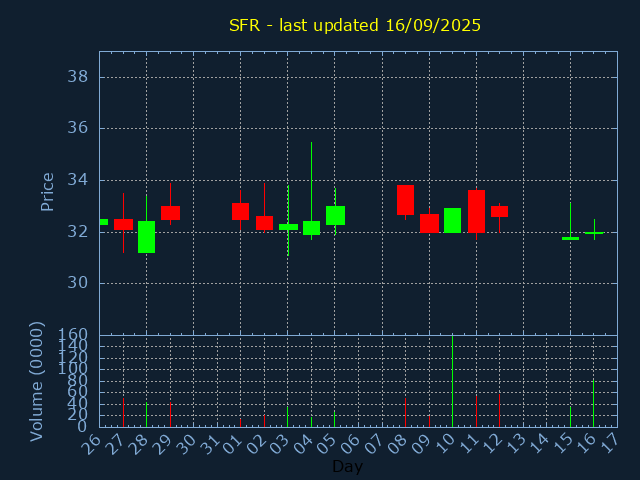Click the red candlestick for day 27
This screenshot has width=640, height=480.
point(123,224)
